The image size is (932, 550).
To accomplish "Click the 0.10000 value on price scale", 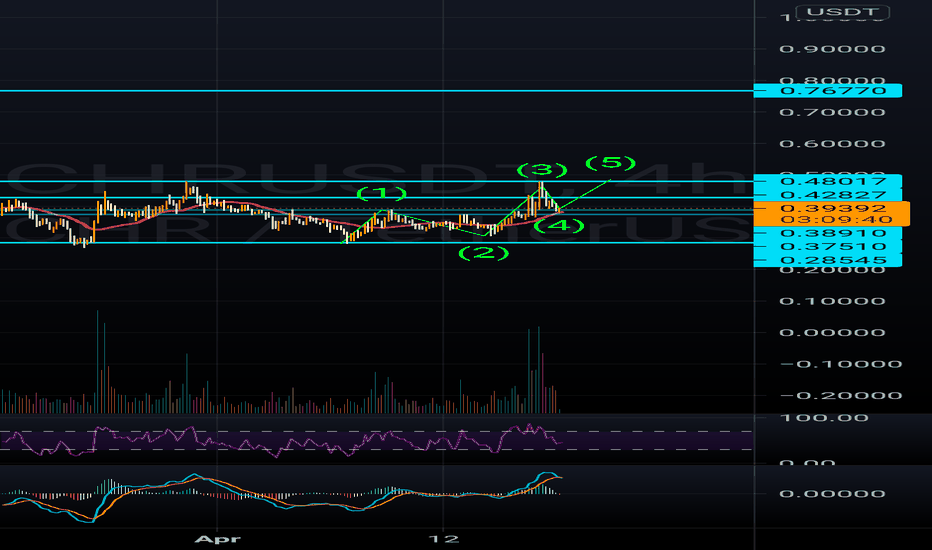I will [x=832, y=301].
